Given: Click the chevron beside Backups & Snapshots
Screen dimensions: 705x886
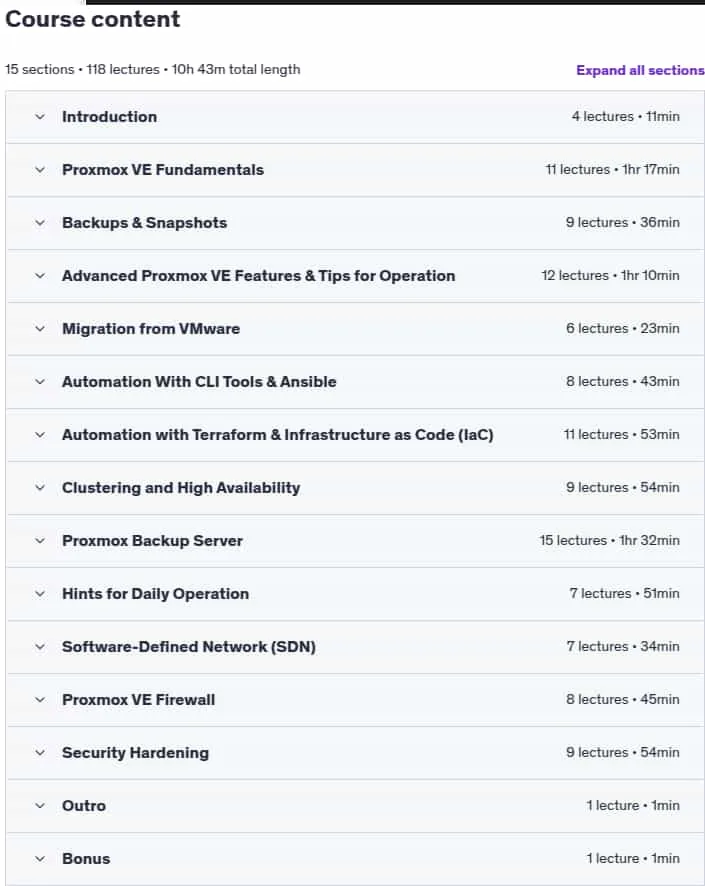Looking at the screenshot, I should click(x=40, y=223).
